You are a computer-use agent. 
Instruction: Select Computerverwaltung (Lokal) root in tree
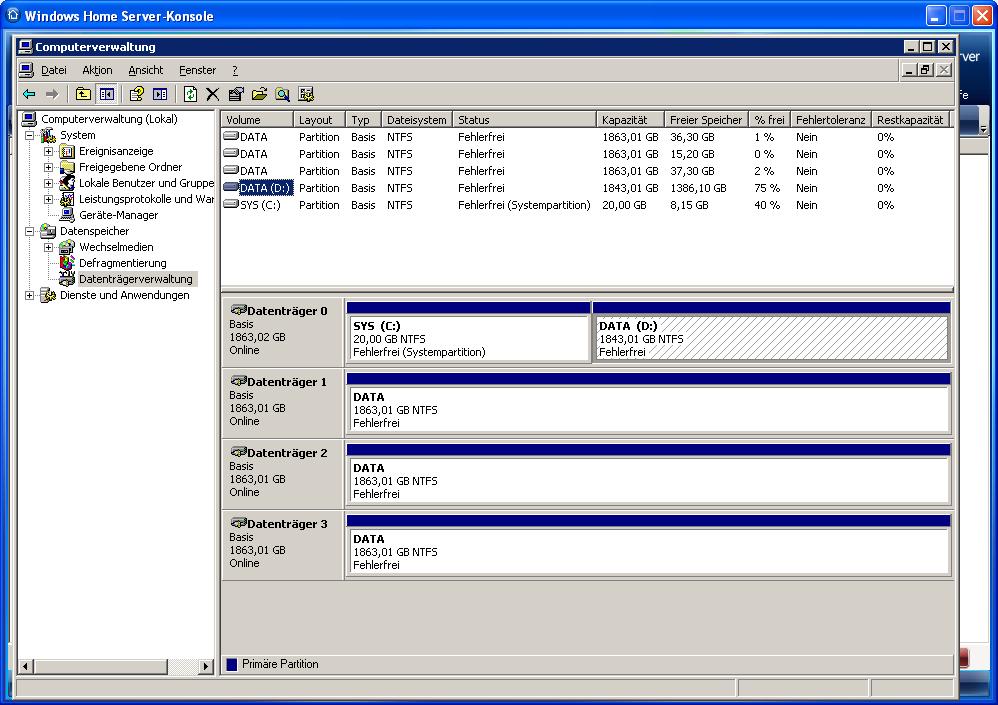[109, 119]
